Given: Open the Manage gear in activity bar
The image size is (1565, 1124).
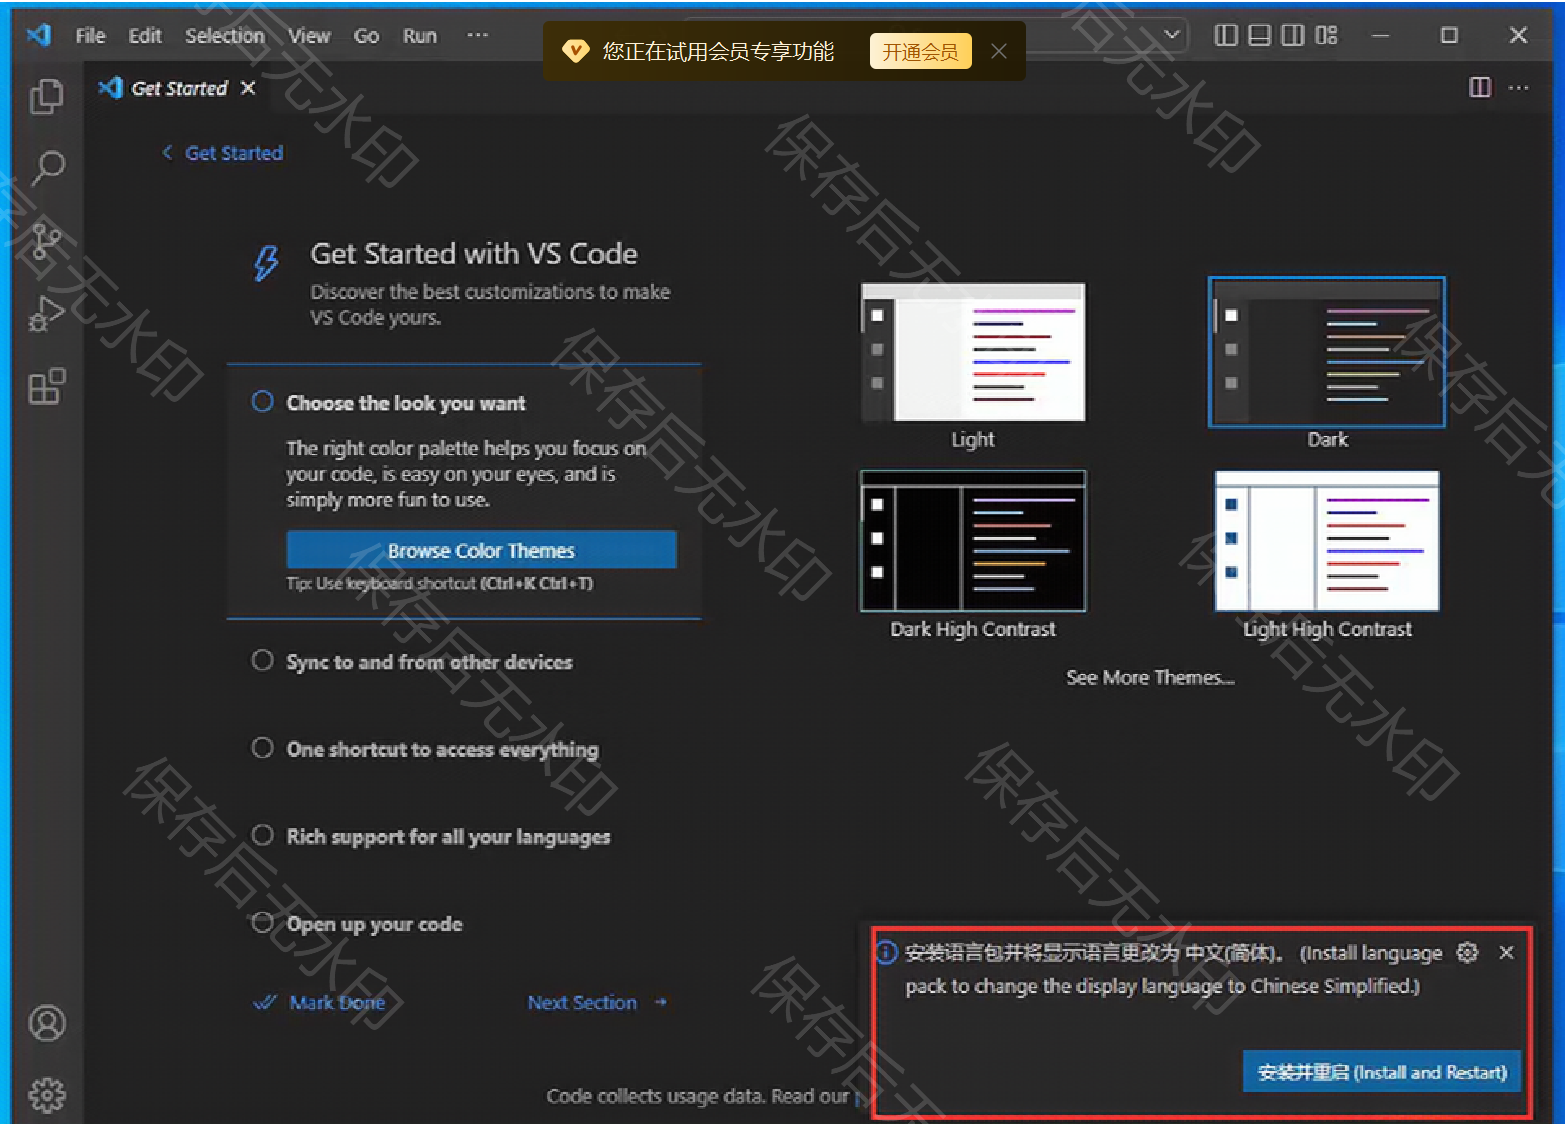Looking at the screenshot, I should 47,1095.
